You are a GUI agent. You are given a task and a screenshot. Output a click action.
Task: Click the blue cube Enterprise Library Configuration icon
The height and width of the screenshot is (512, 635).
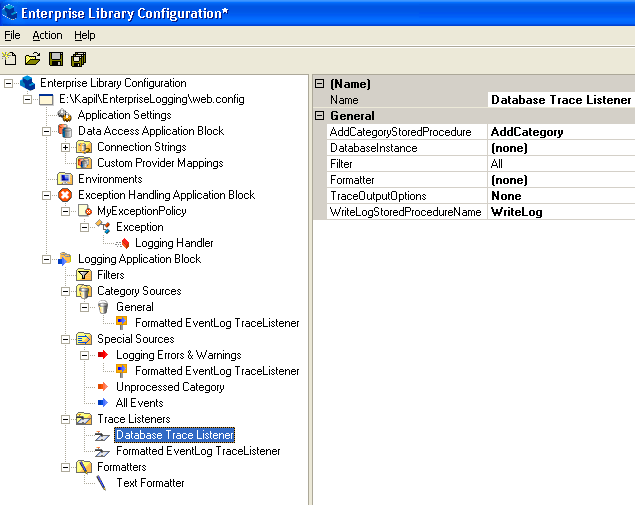coord(28,83)
